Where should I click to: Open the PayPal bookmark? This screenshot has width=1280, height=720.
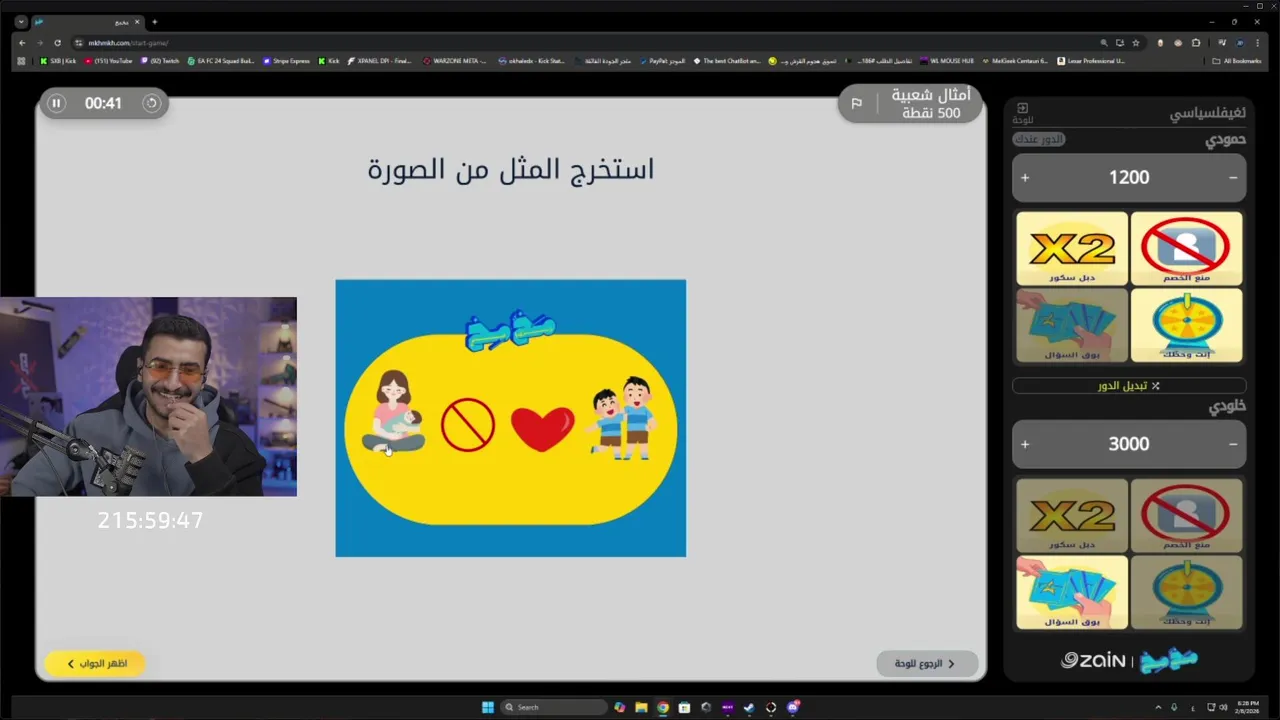tap(663, 61)
